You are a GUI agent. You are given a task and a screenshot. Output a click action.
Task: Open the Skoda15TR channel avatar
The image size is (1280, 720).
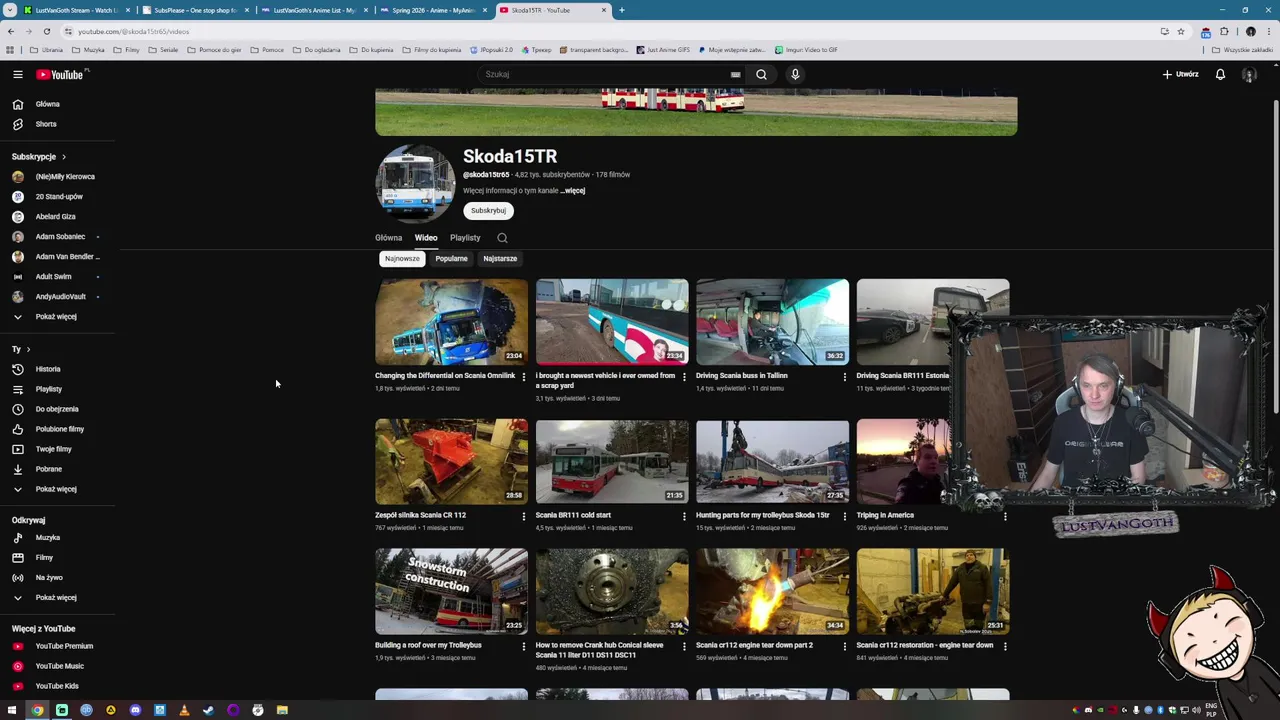[x=415, y=184]
